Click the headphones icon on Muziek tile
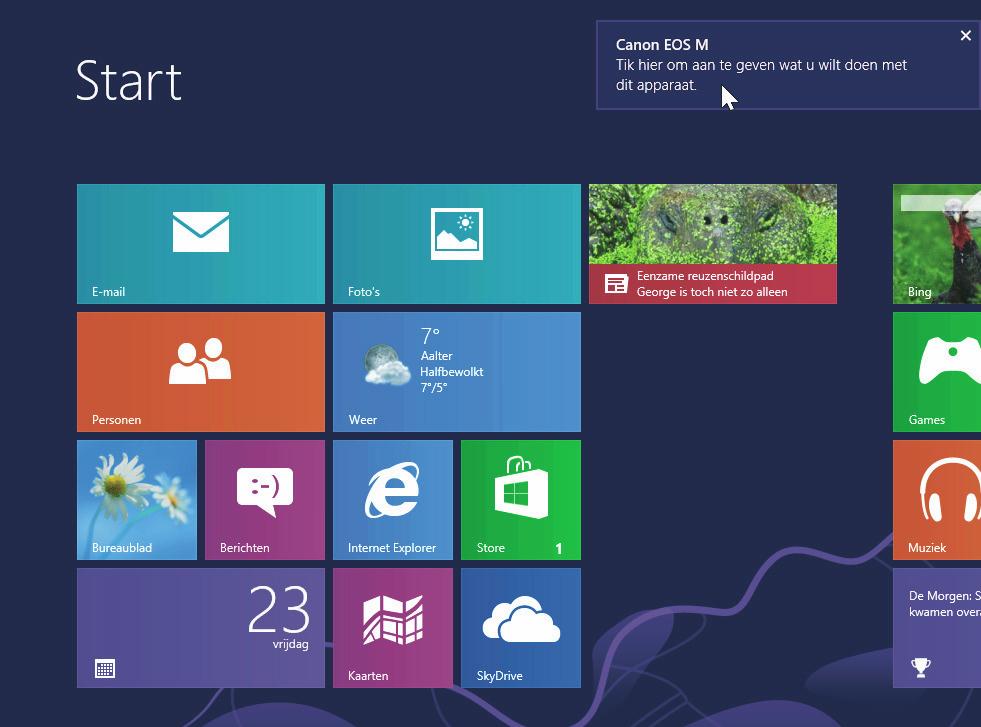 click(950, 490)
